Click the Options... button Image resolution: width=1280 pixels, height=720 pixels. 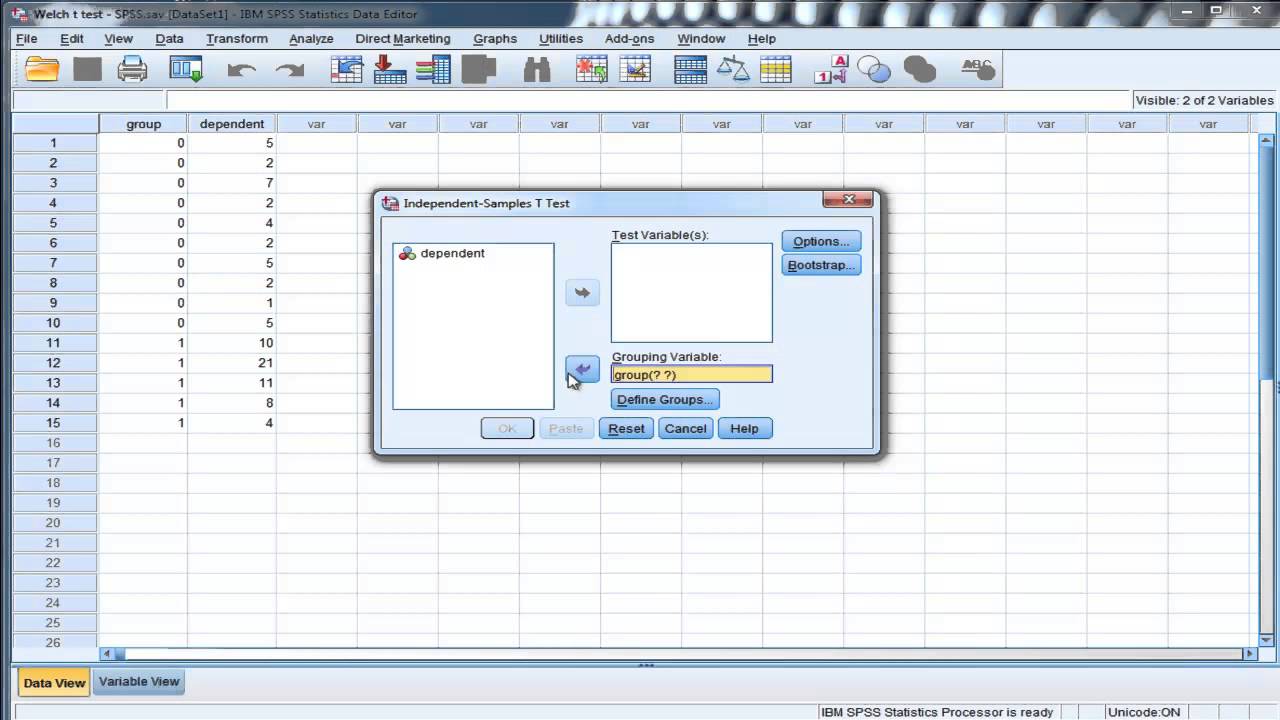tap(821, 241)
